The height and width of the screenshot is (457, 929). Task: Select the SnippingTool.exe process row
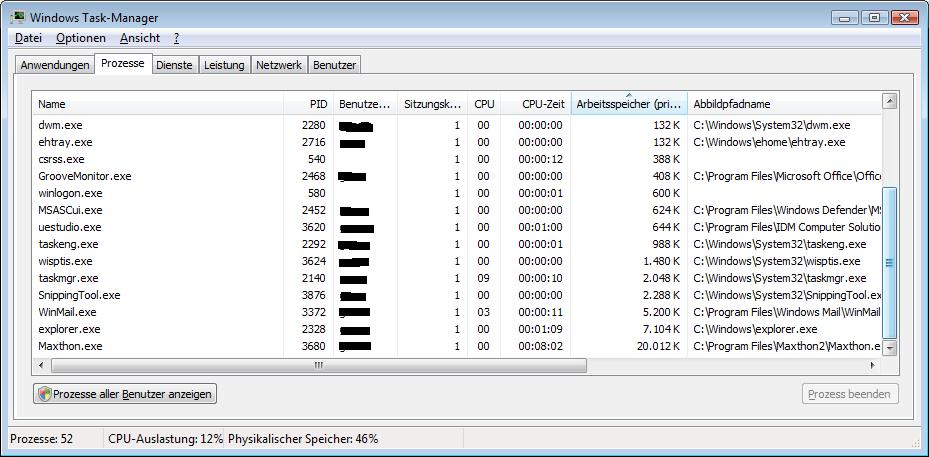pyautogui.click(x=457, y=295)
